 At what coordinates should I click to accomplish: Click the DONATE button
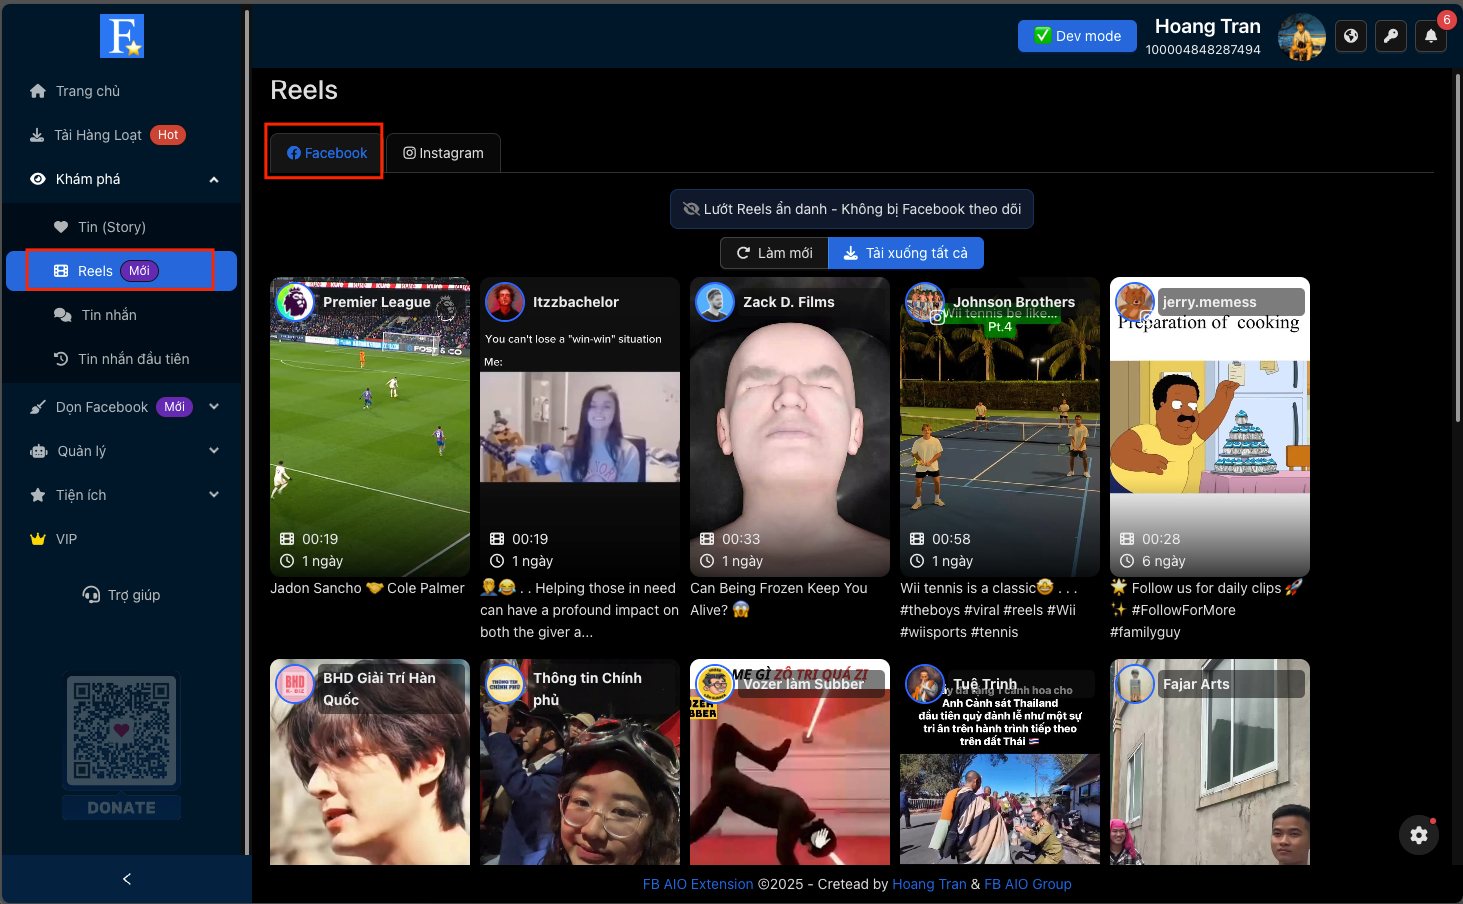pyautogui.click(x=121, y=808)
